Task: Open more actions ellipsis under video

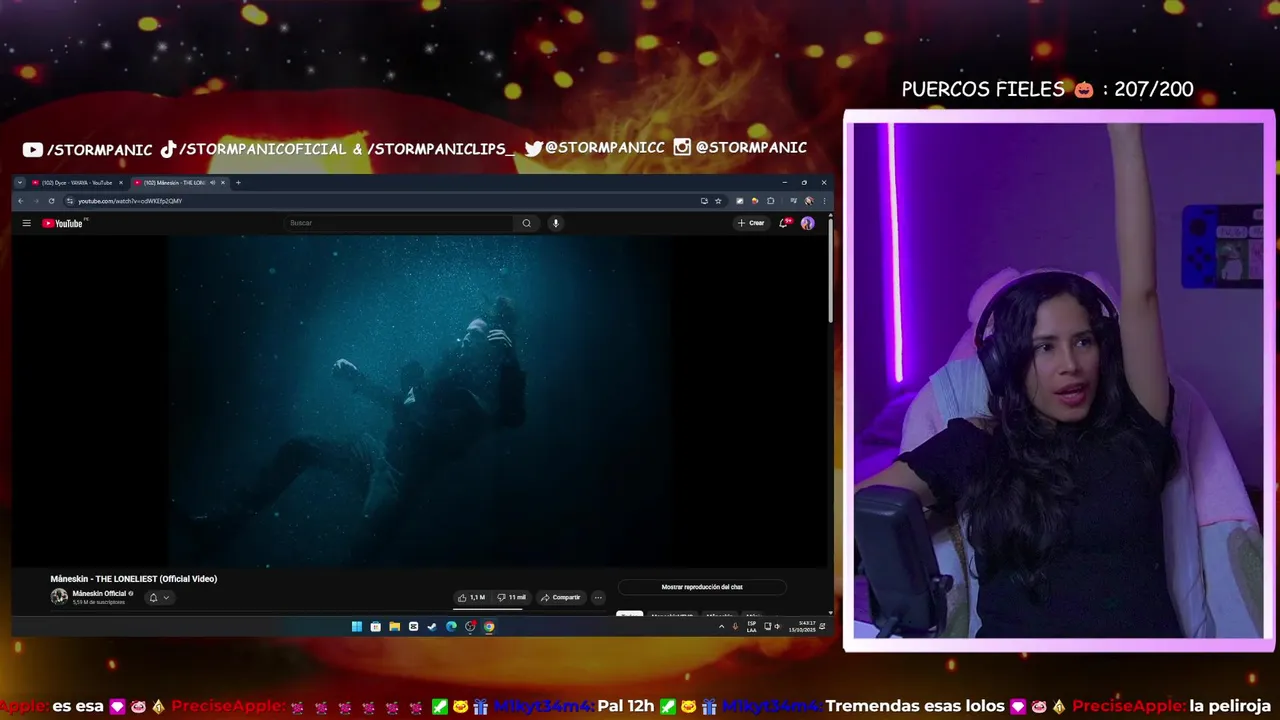Action: point(598,597)
